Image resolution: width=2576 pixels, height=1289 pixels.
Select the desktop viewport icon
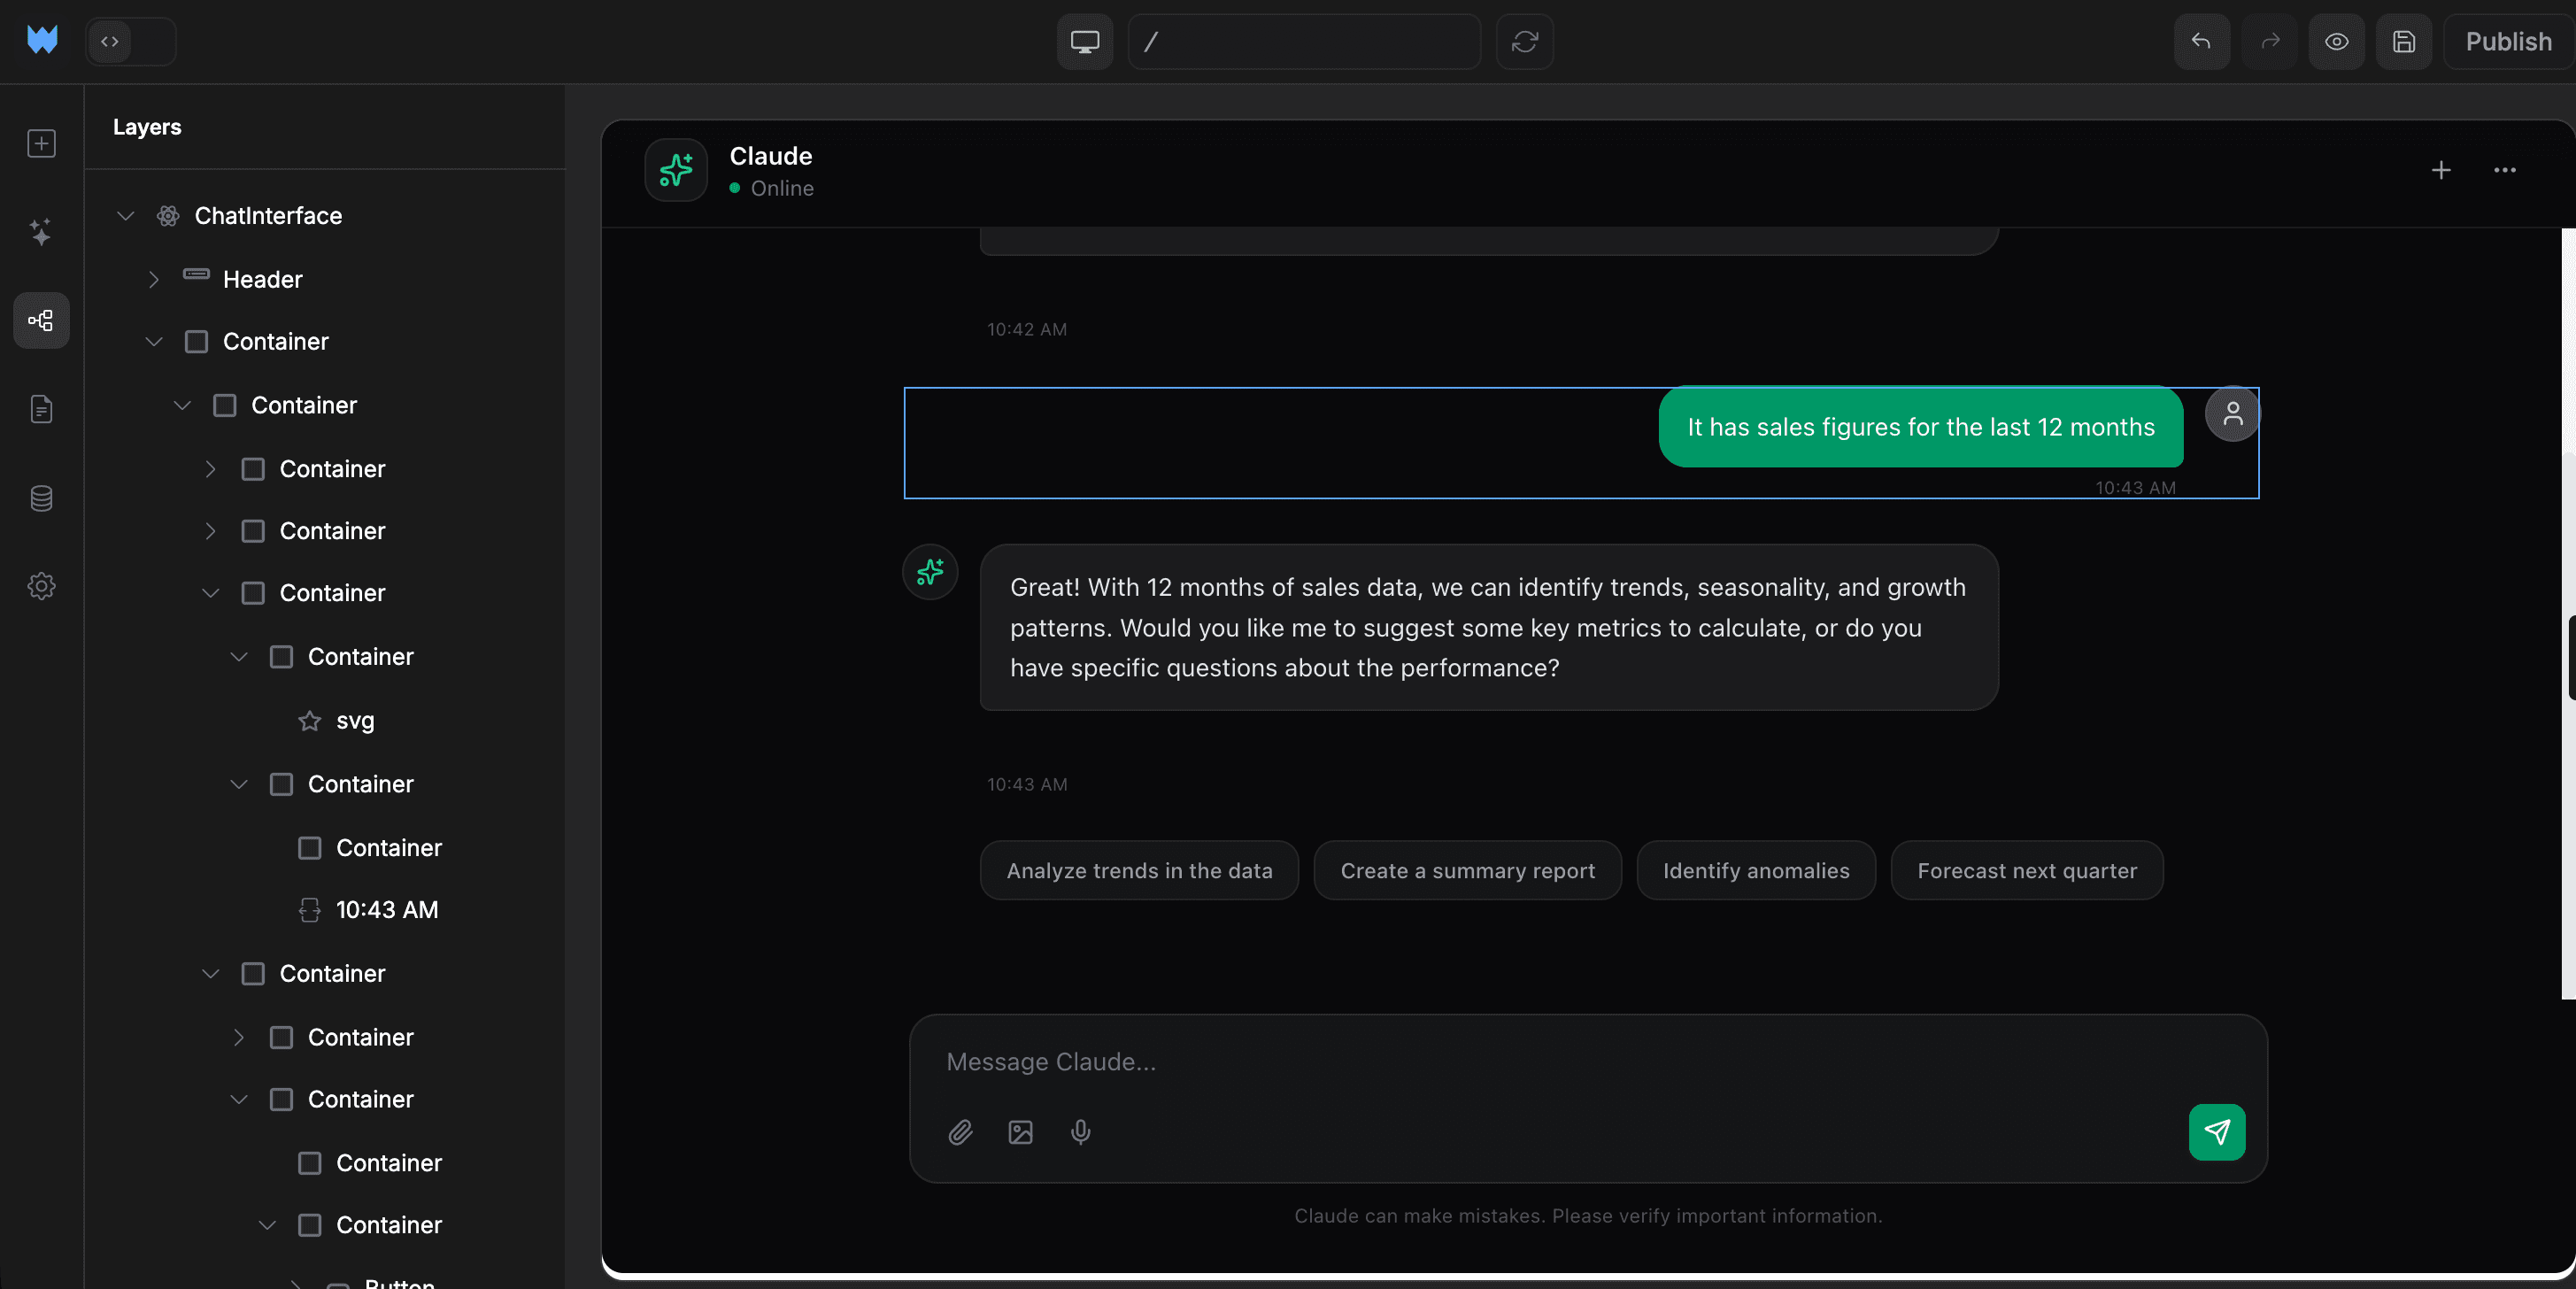1085,42
